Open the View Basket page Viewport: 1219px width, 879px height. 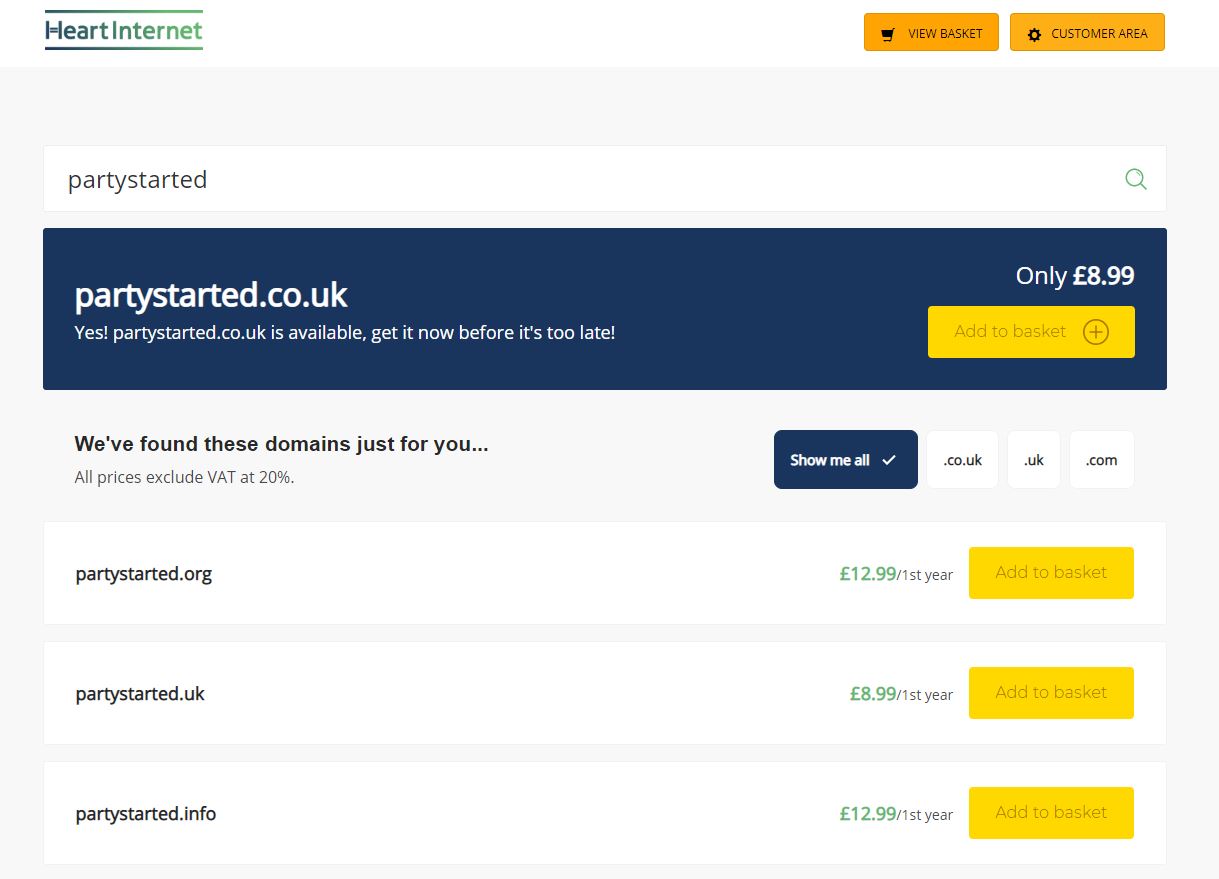pos(931,33)
